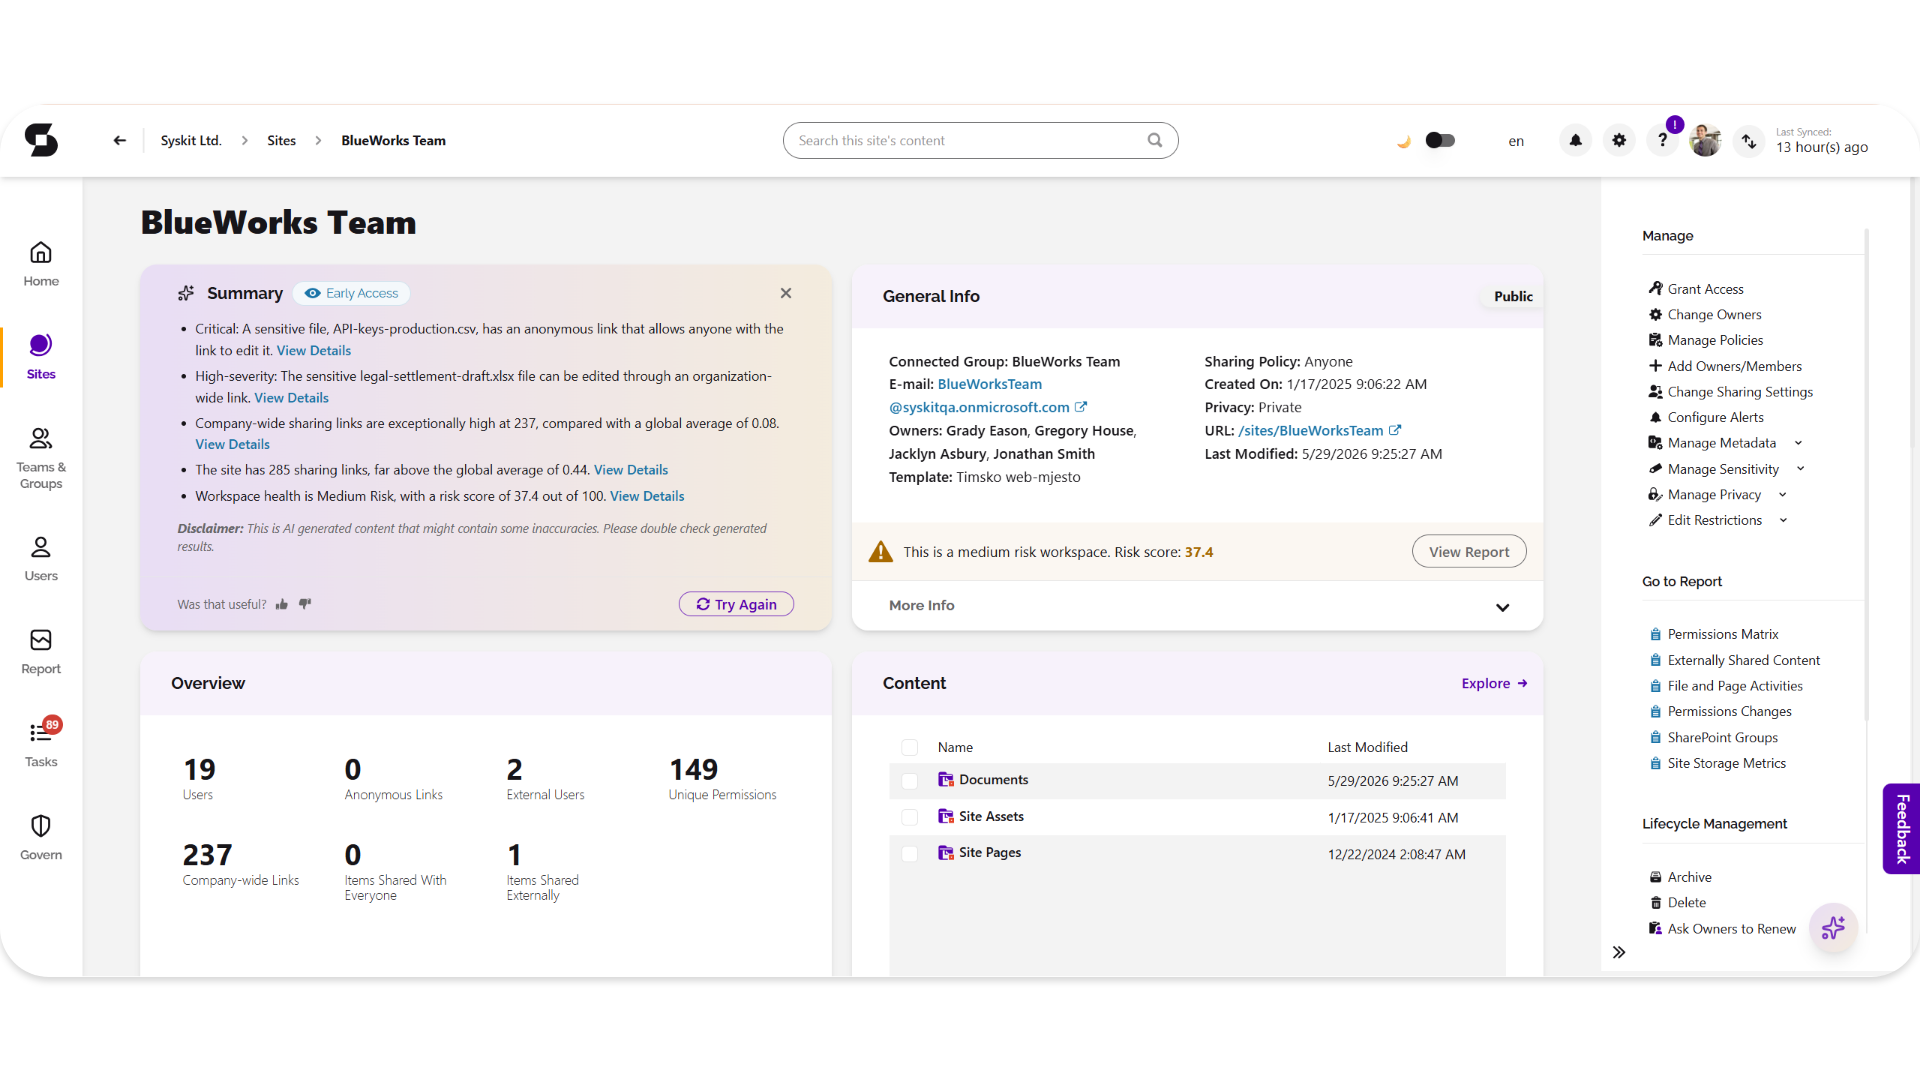Focus the site content search field

[x=980, y=141]
